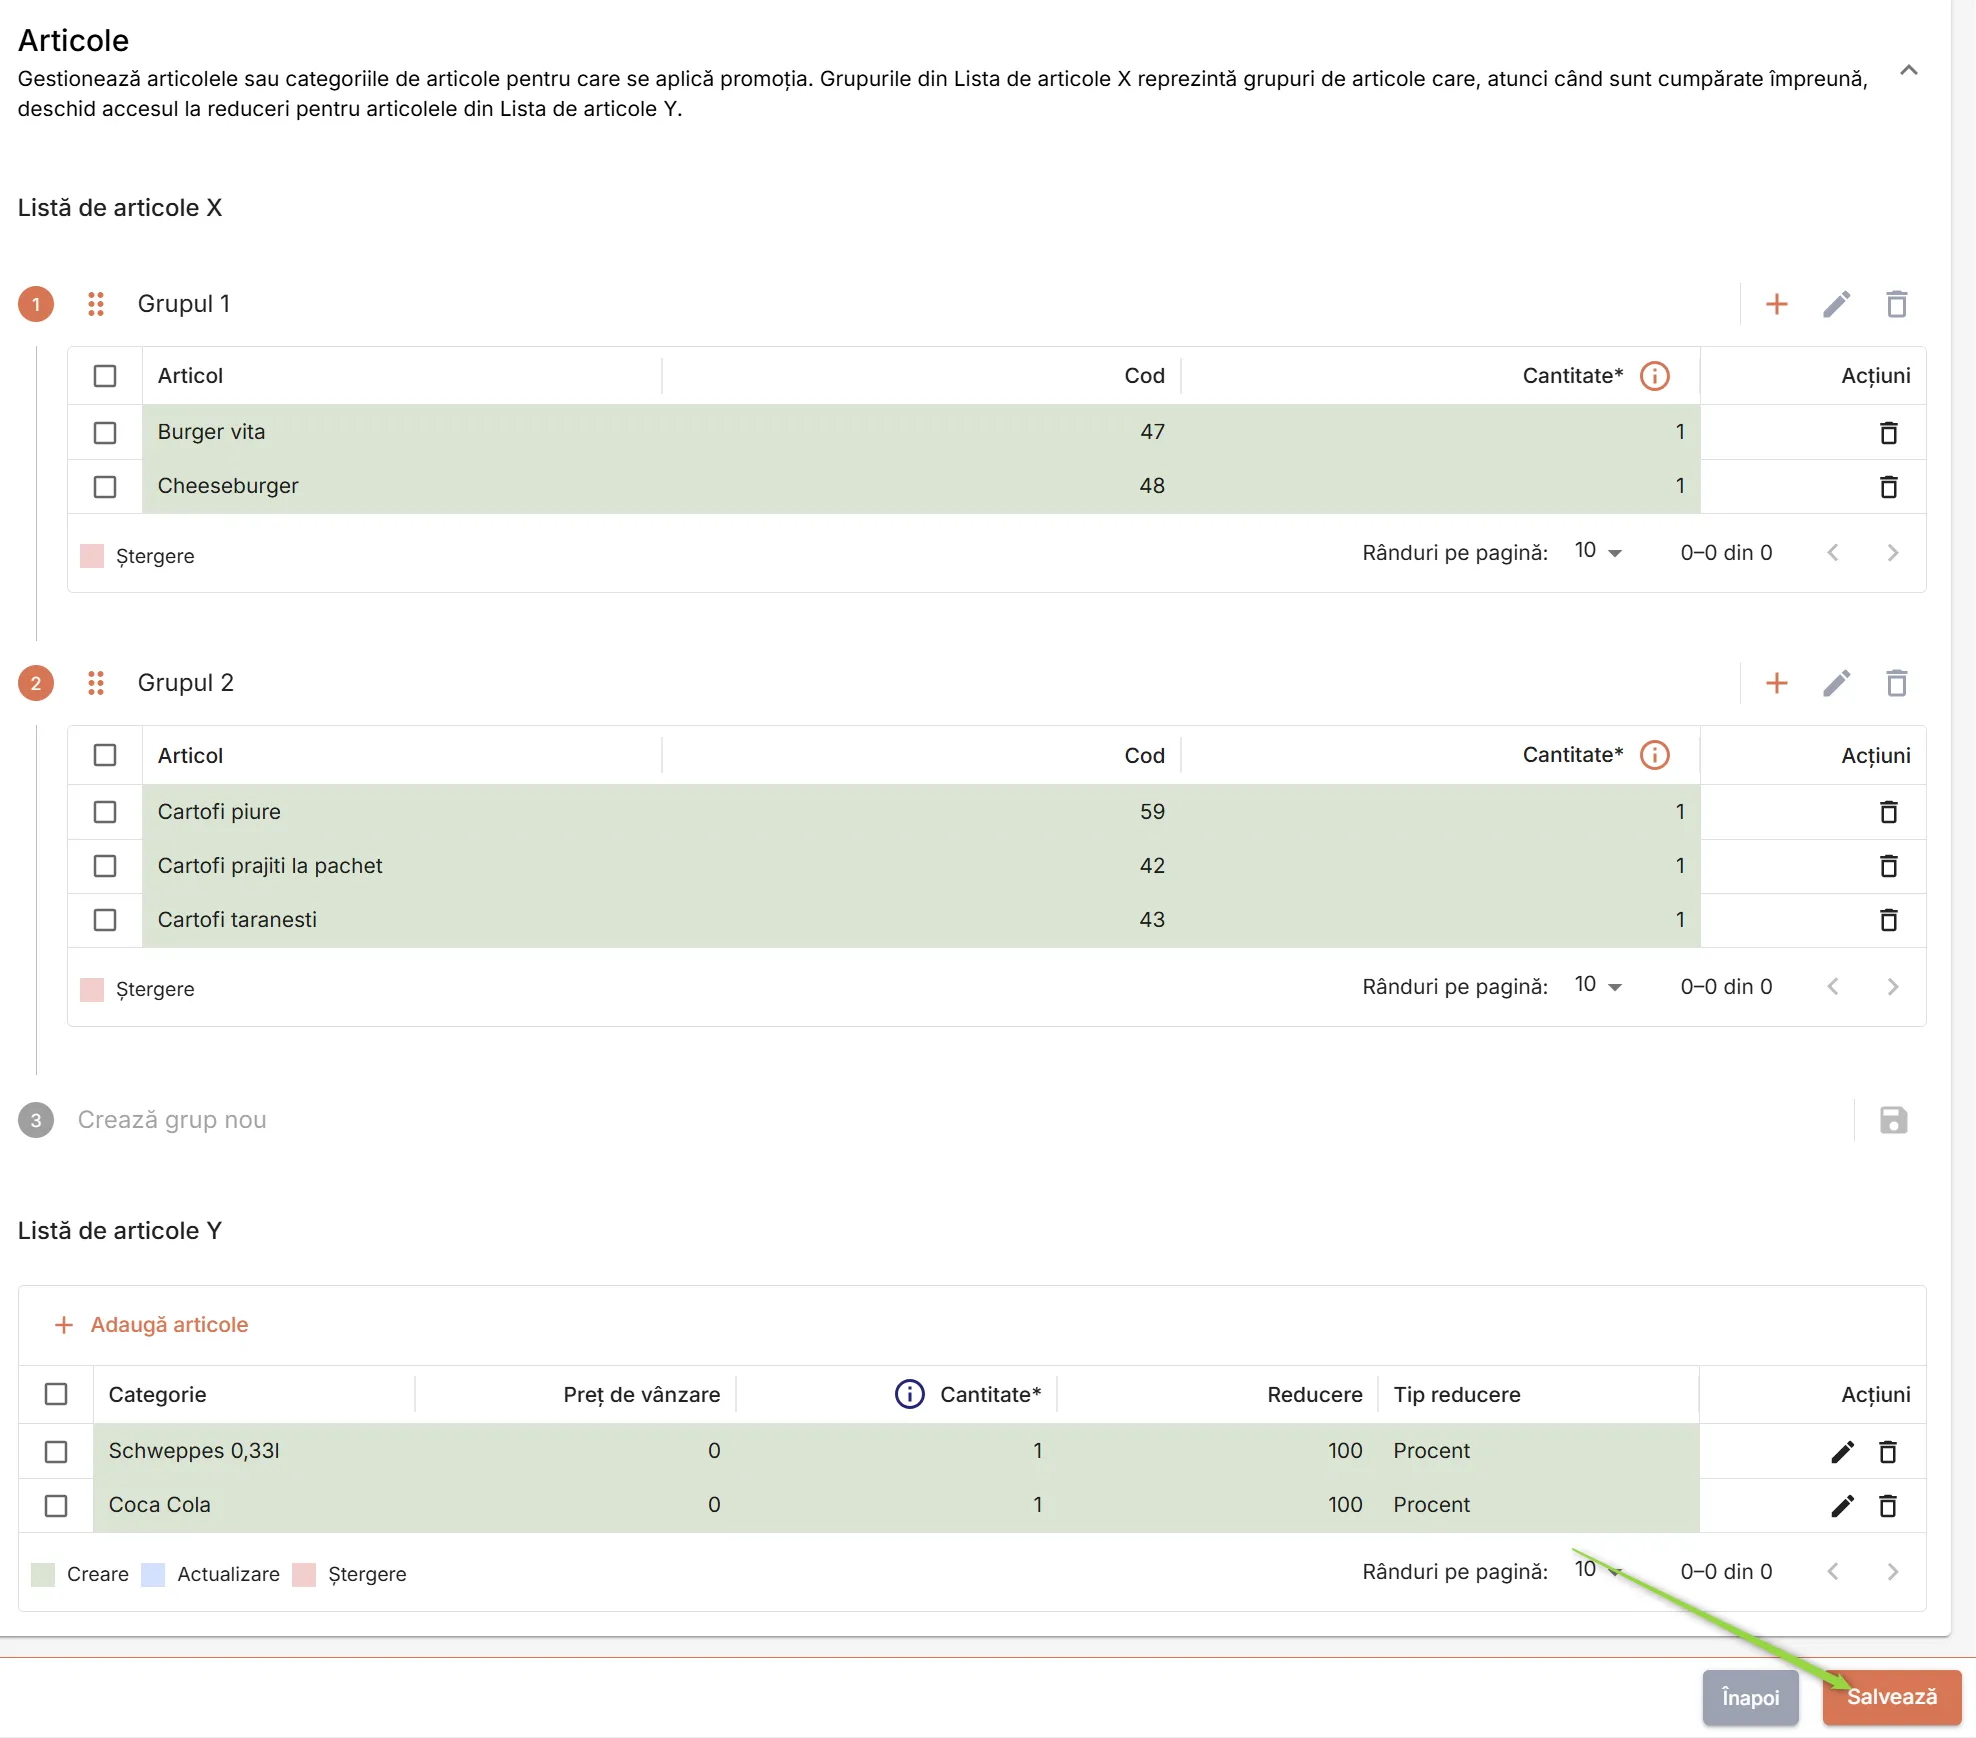Delete the Schweppes 0,33l row

[1888, 1451]
